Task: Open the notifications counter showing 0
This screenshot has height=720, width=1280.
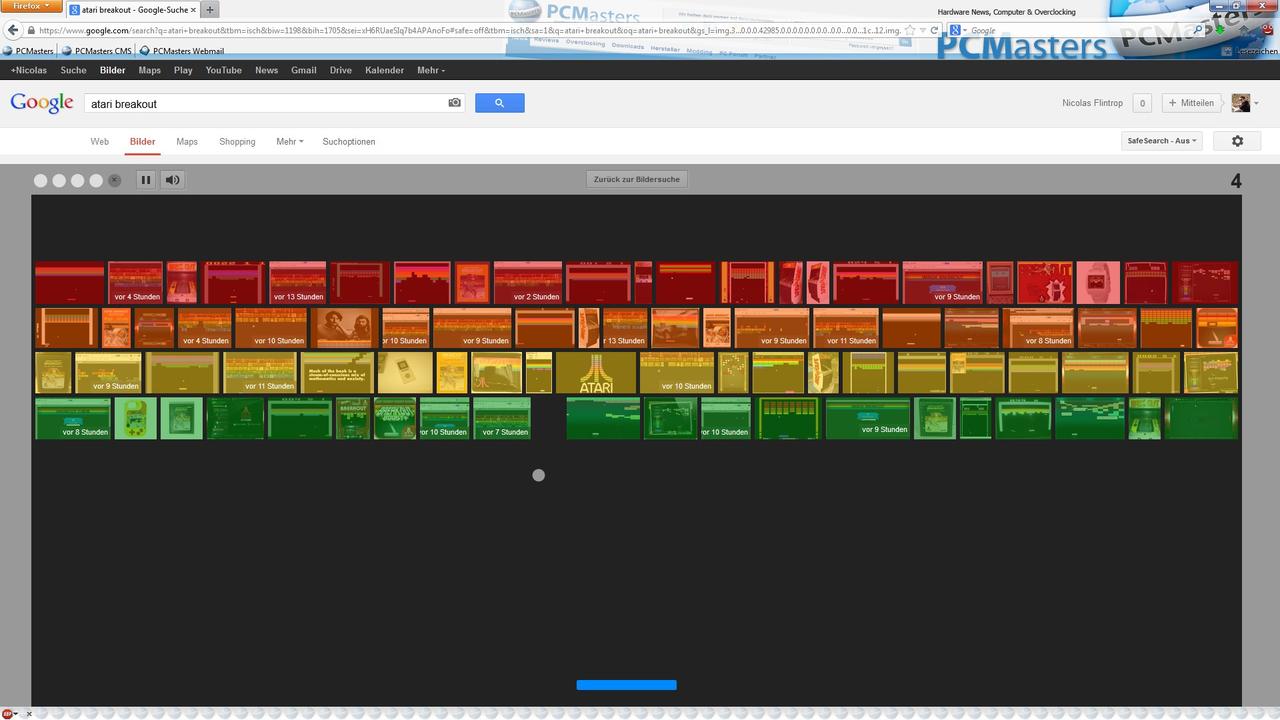Action: point(1142,103)
